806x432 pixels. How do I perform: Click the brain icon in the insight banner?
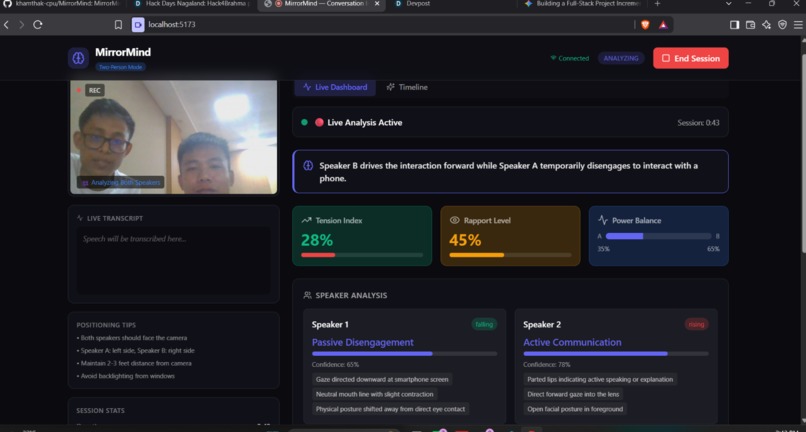pos(308,166)
